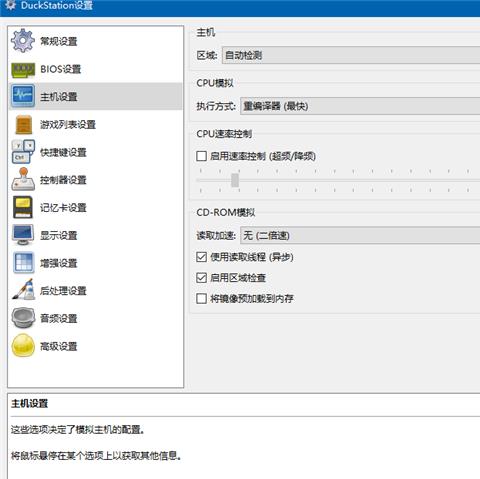
Task: Open 音频设置 category
Action: [x=95, y=318]
